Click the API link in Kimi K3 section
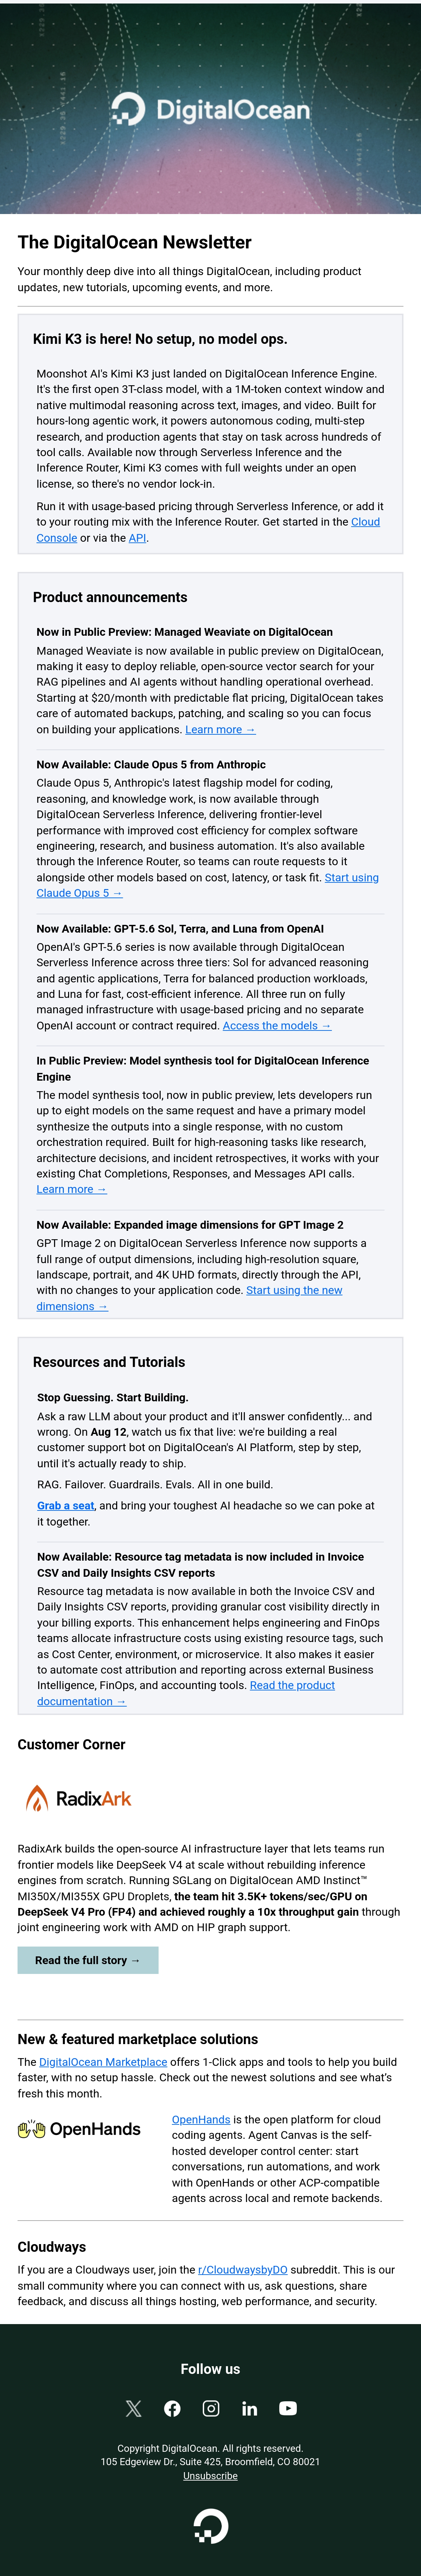The height and width of the screenshot is (2576, 421). tap(137, 538)
